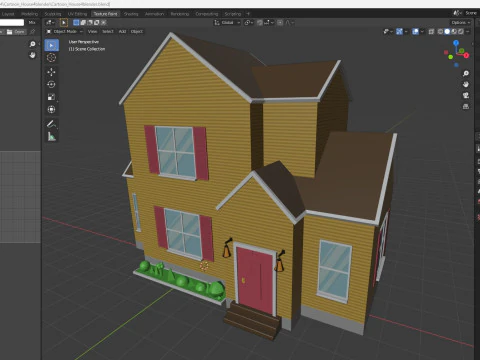Click the pin icon next to Open
480x360 pixels.
click(x=32, y=32)
